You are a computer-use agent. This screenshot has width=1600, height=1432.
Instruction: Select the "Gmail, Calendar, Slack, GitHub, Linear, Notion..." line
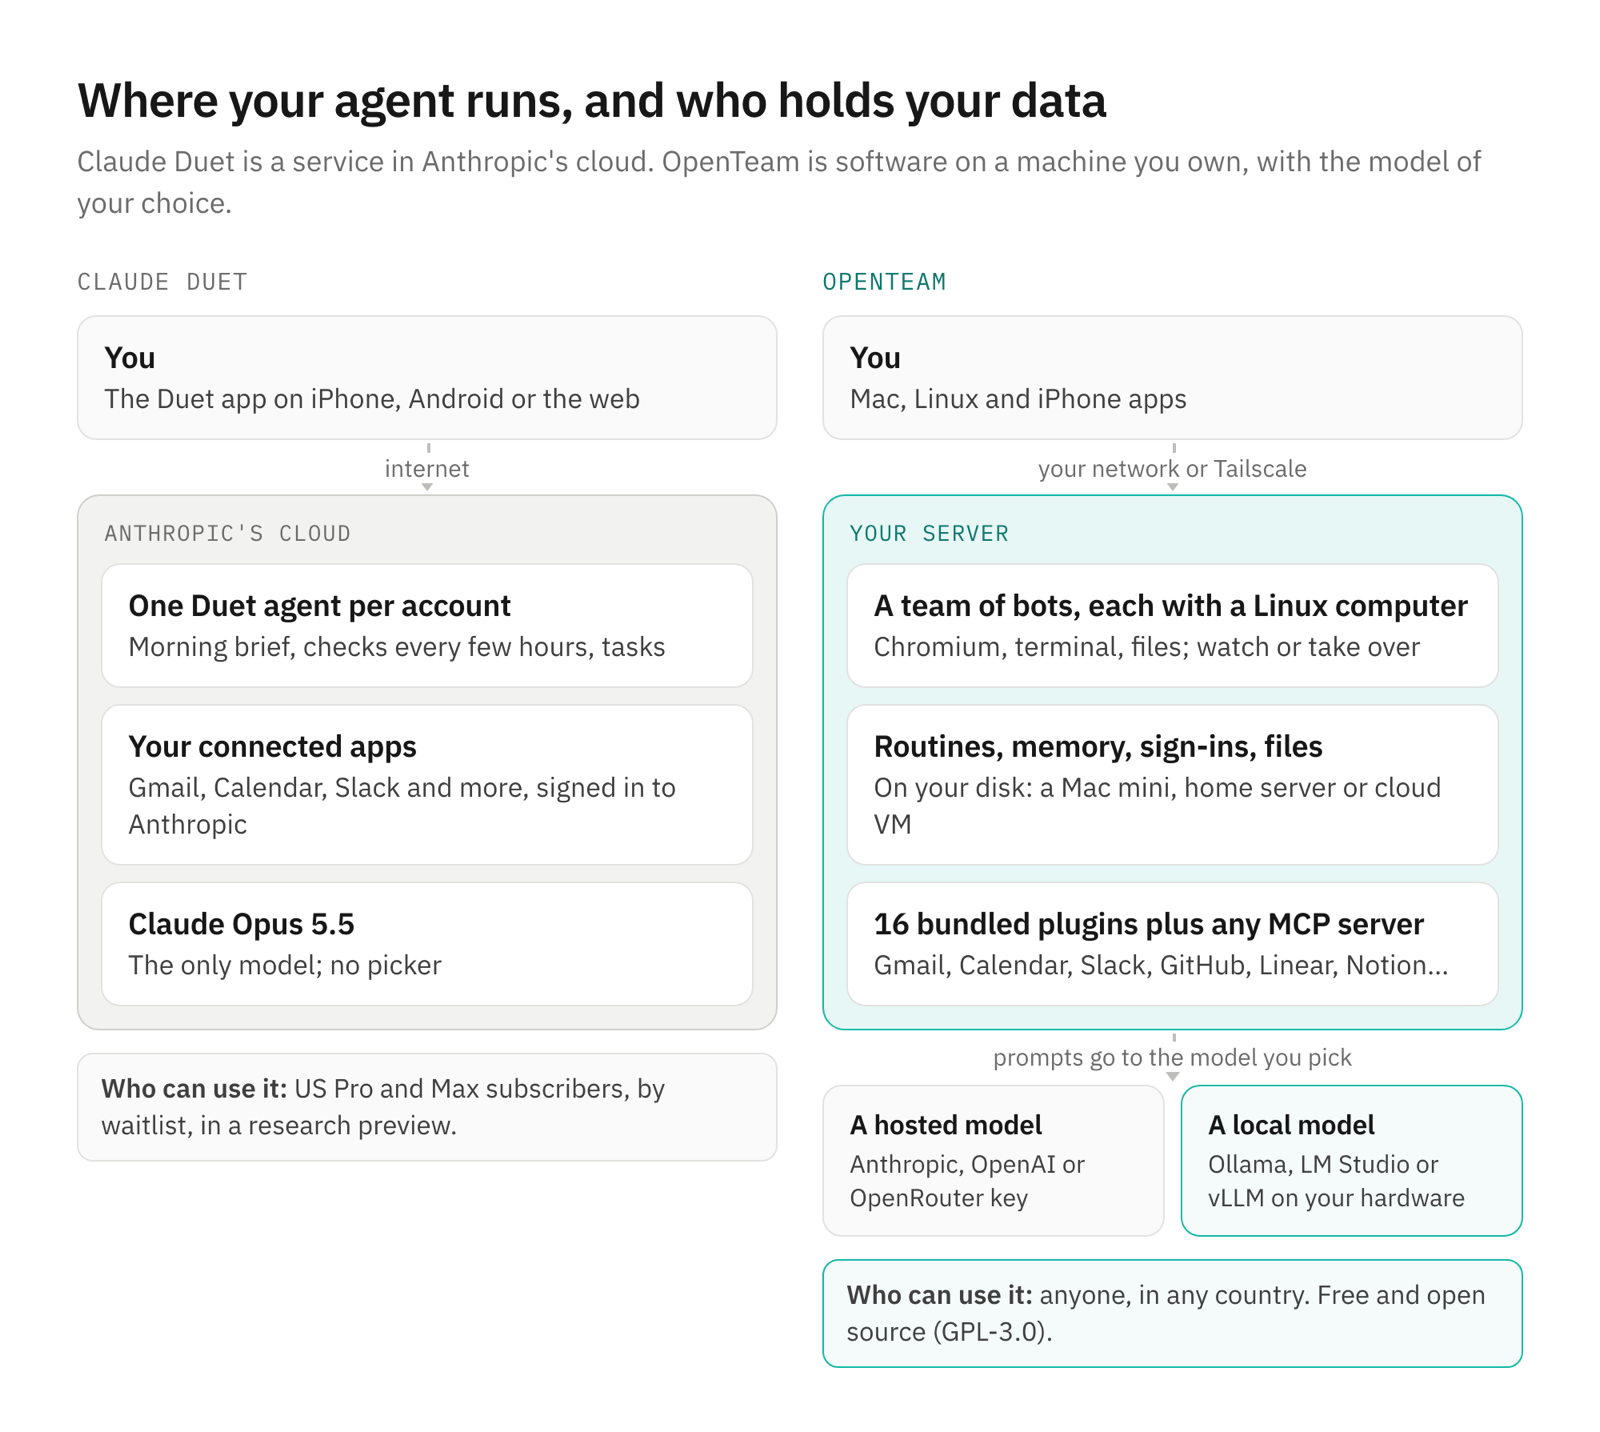pyautogui.click(x=1161, y=965)
